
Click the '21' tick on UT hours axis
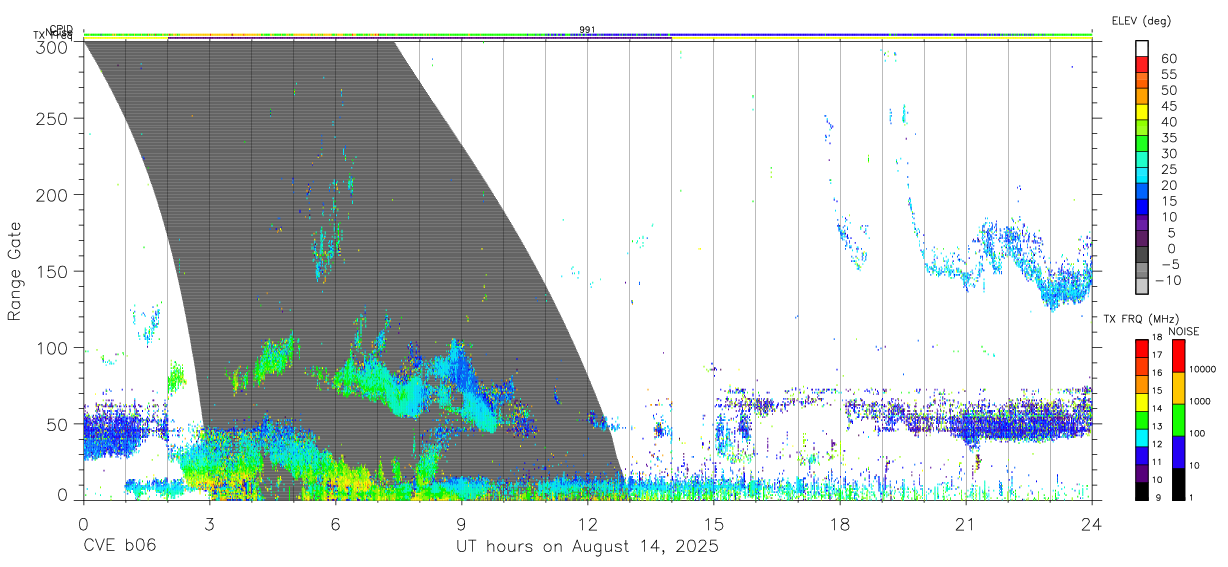pos(966,525)
